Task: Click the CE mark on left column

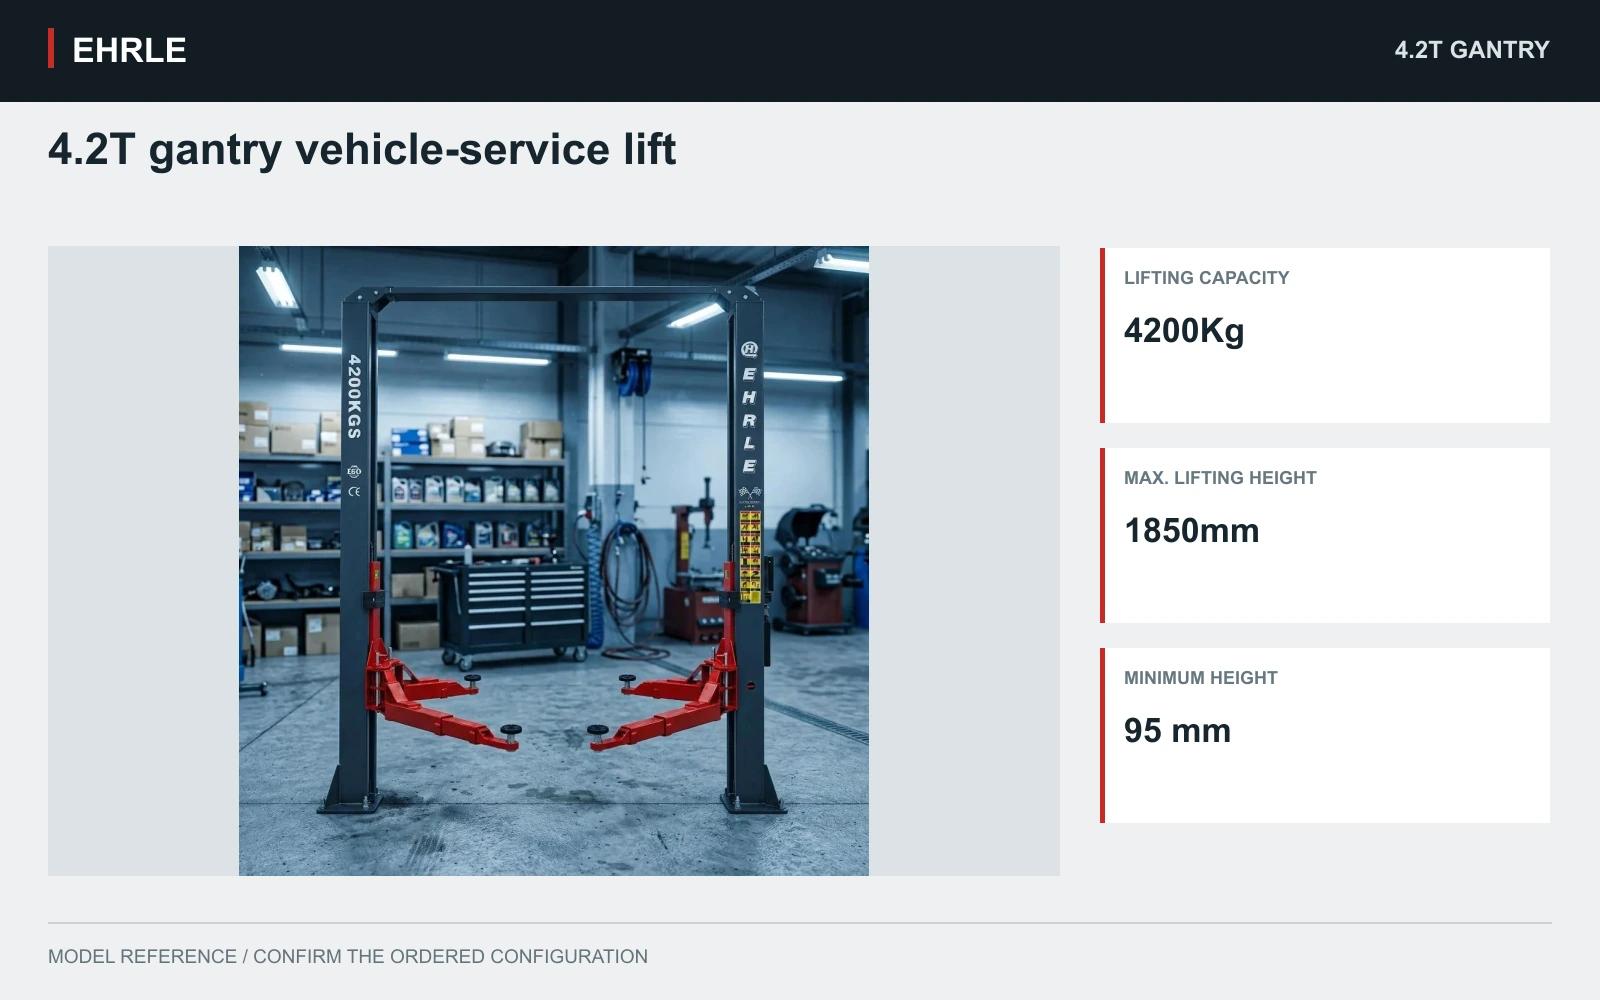Action: tap(354, 492)
